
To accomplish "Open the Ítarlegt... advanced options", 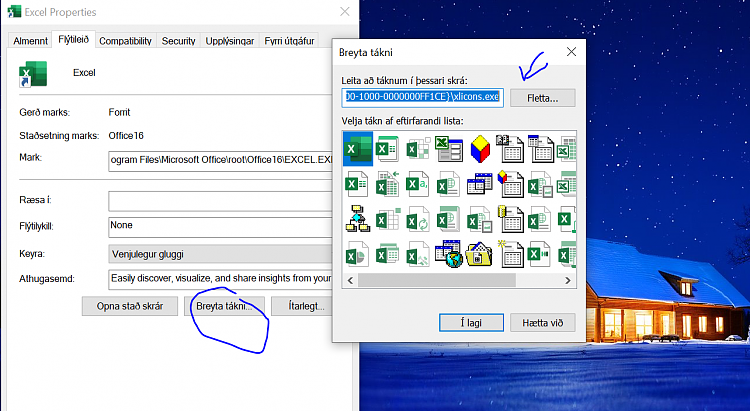I will coord(302,306).
